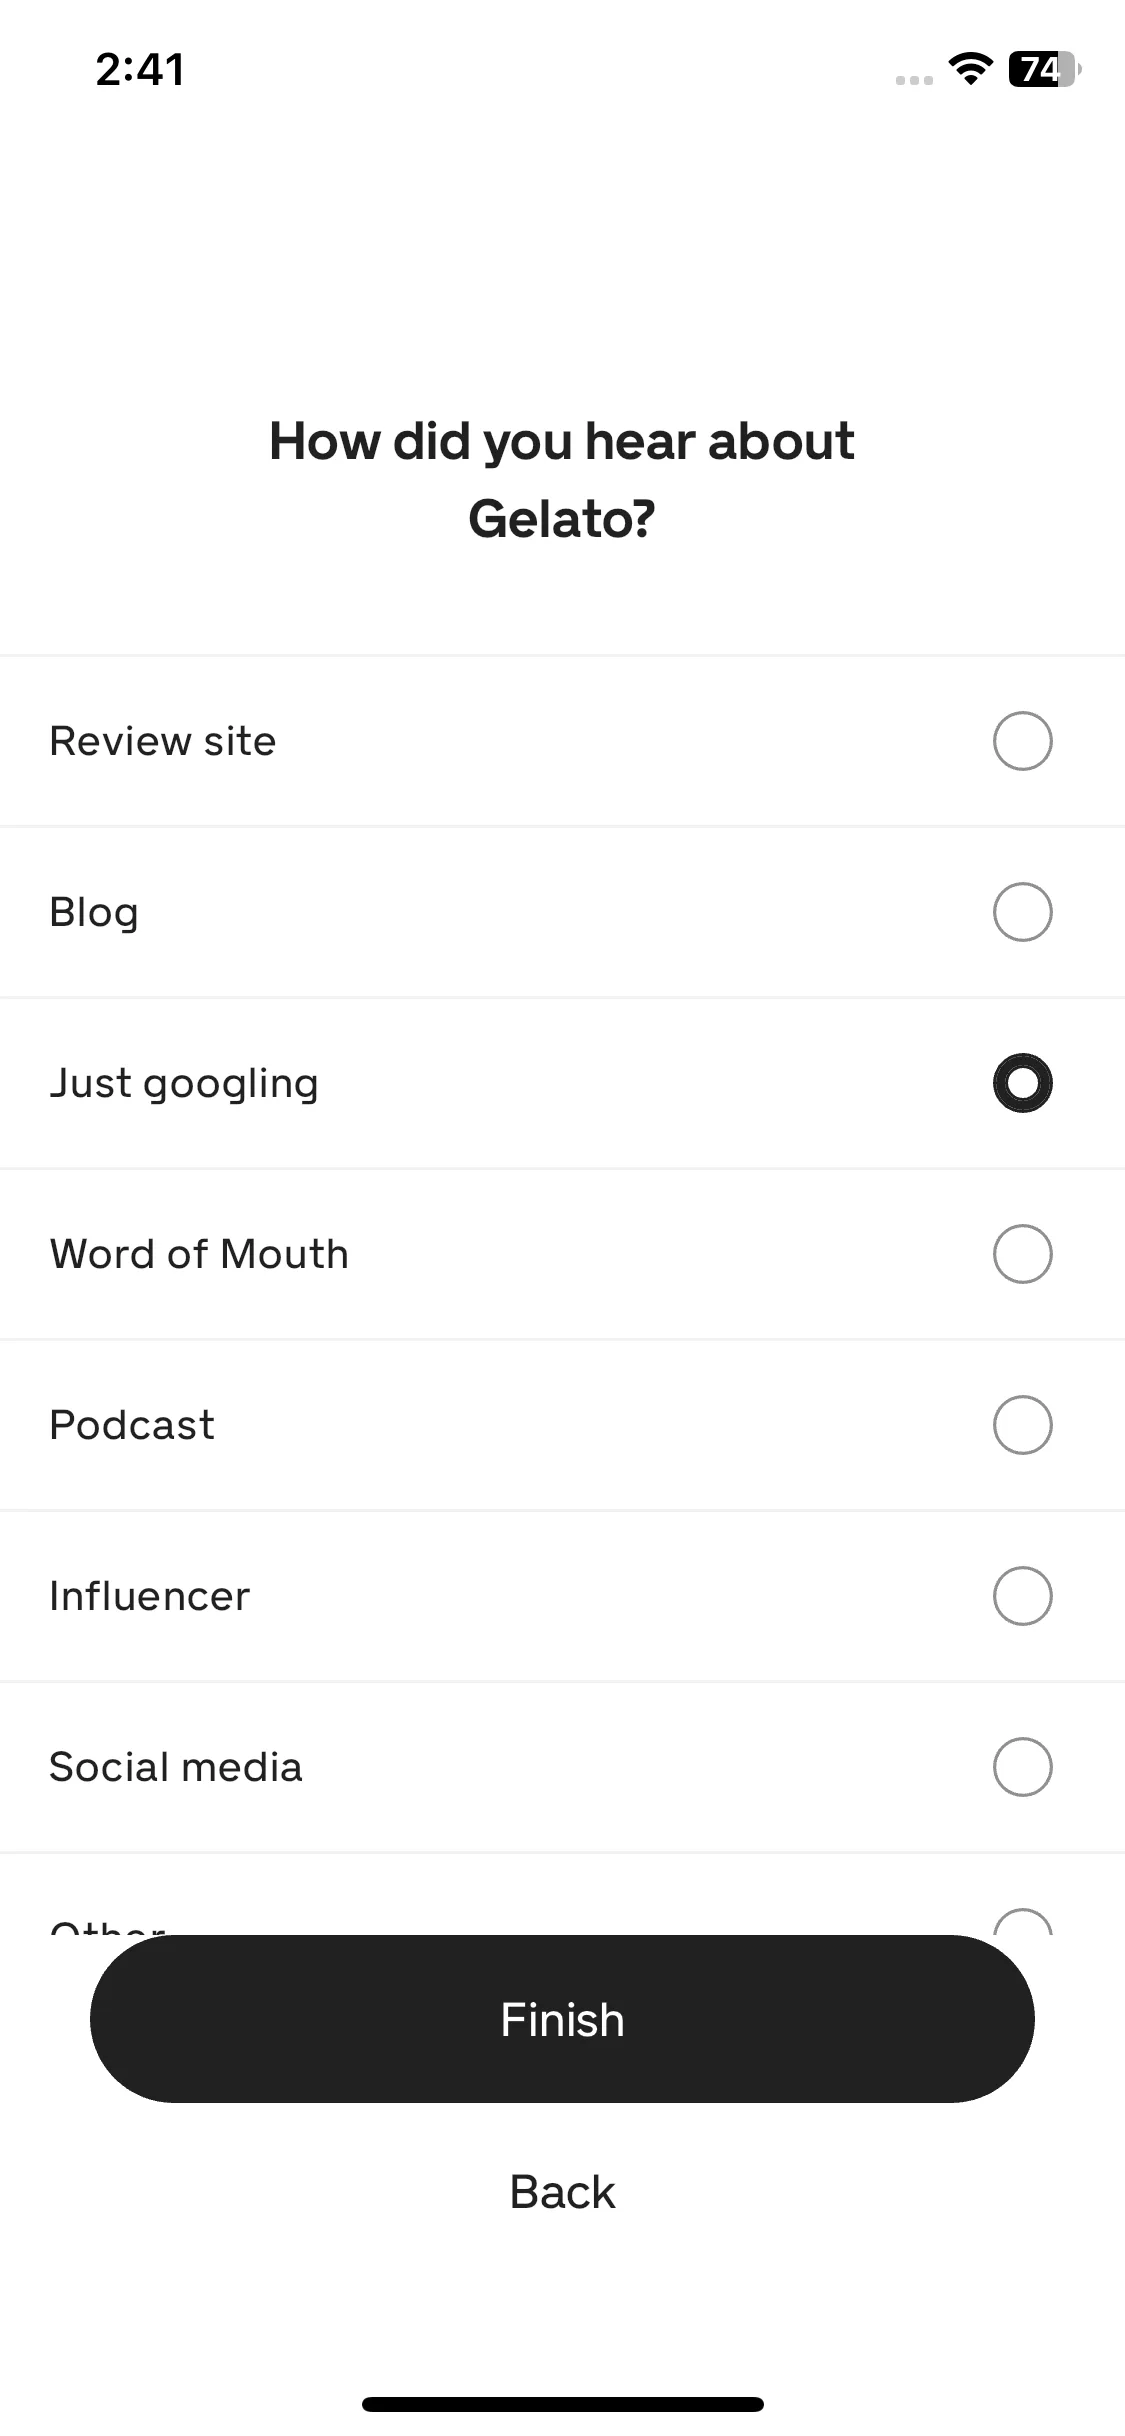Tap the Blog option text
Screen dimensions: 1125x2436
pyautogui.click(x=94, y=913)
